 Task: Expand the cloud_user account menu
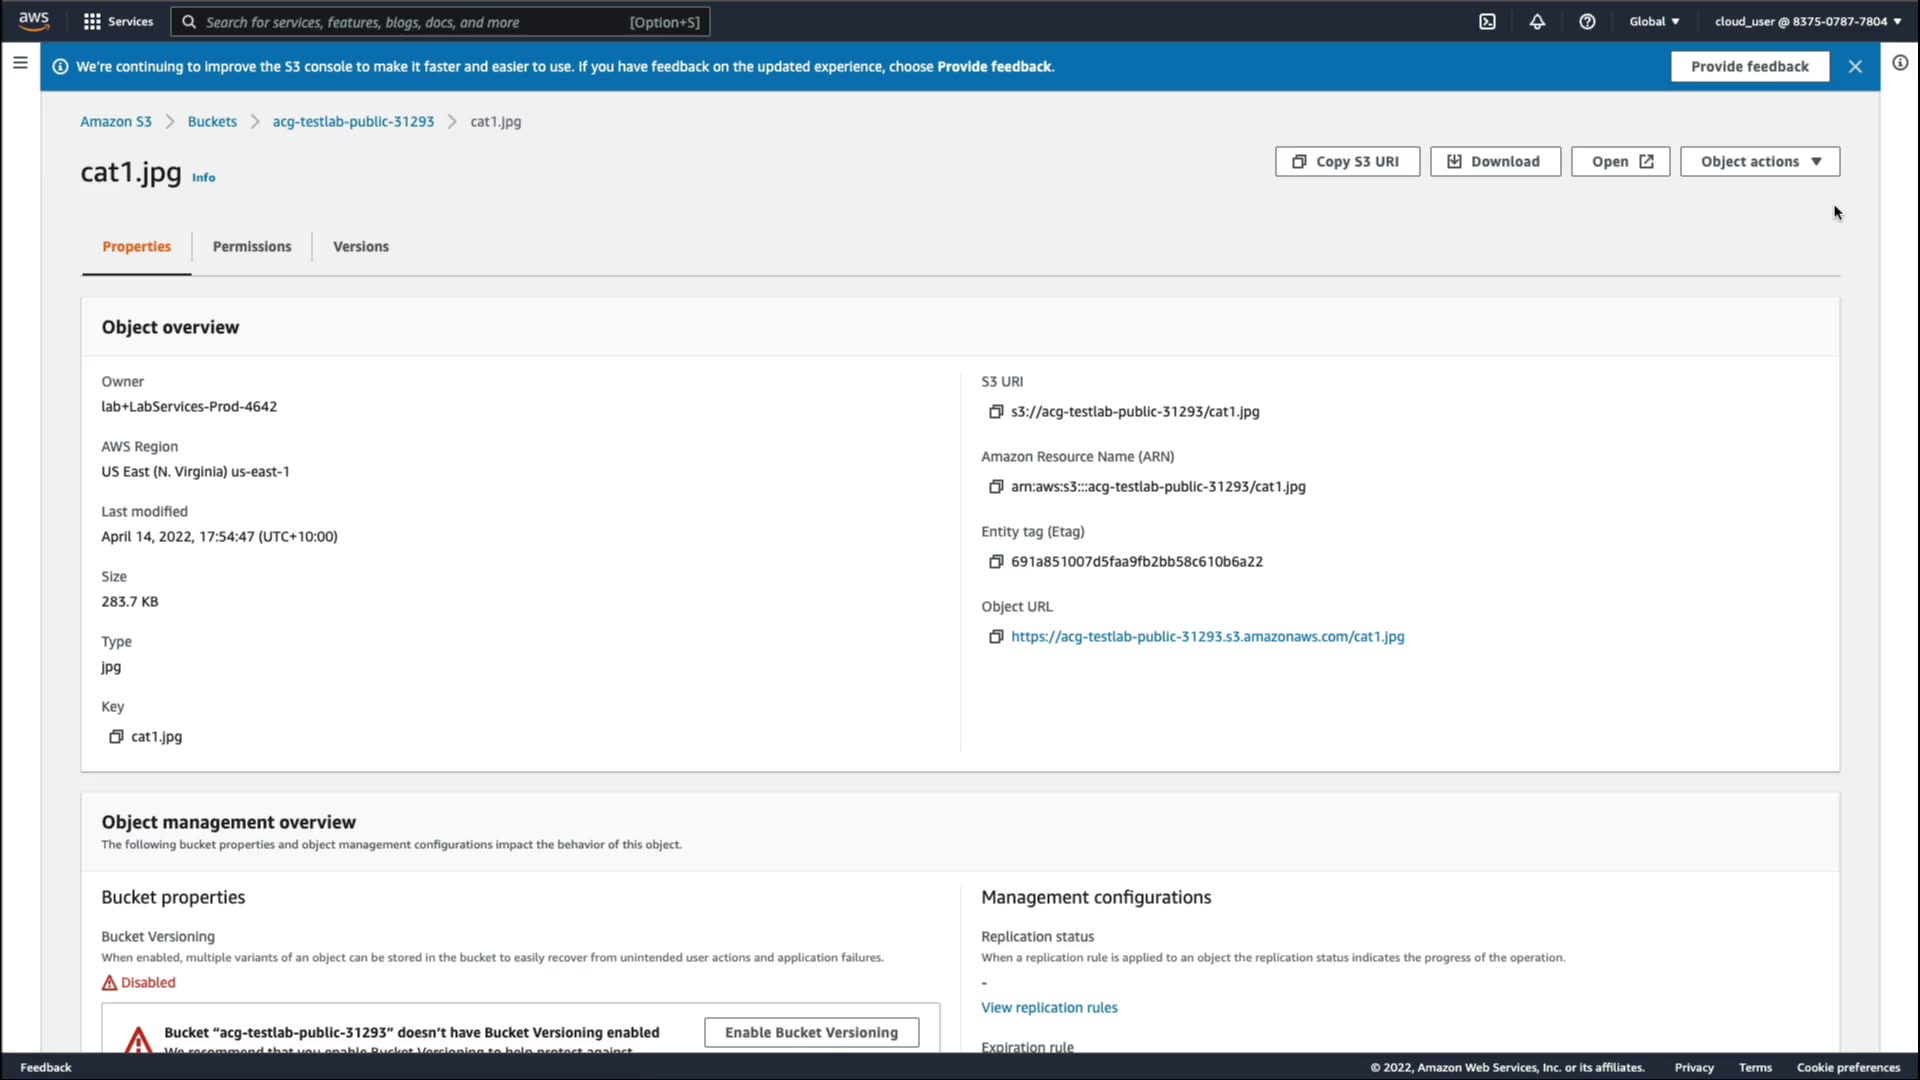point(1808,21)
